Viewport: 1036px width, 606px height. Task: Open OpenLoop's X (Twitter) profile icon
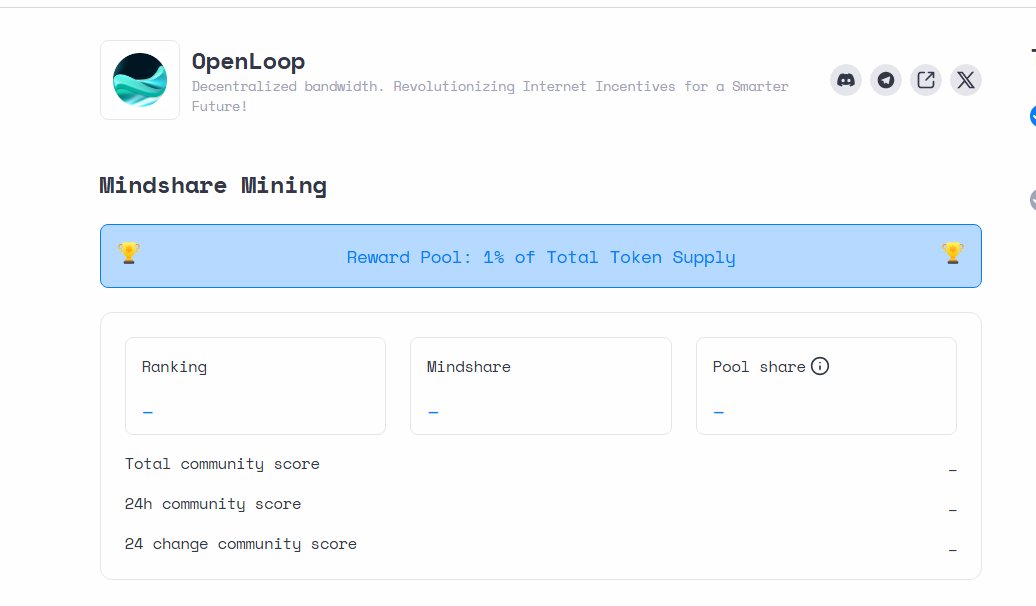tap(965, 80)
